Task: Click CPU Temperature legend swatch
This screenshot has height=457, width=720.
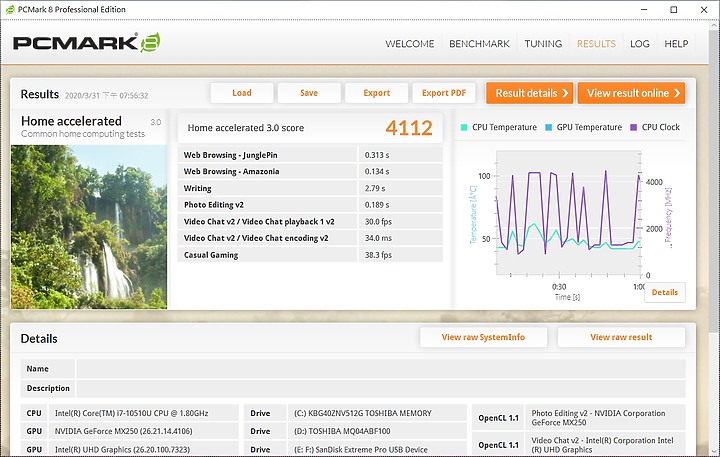Action: [464, 127]
